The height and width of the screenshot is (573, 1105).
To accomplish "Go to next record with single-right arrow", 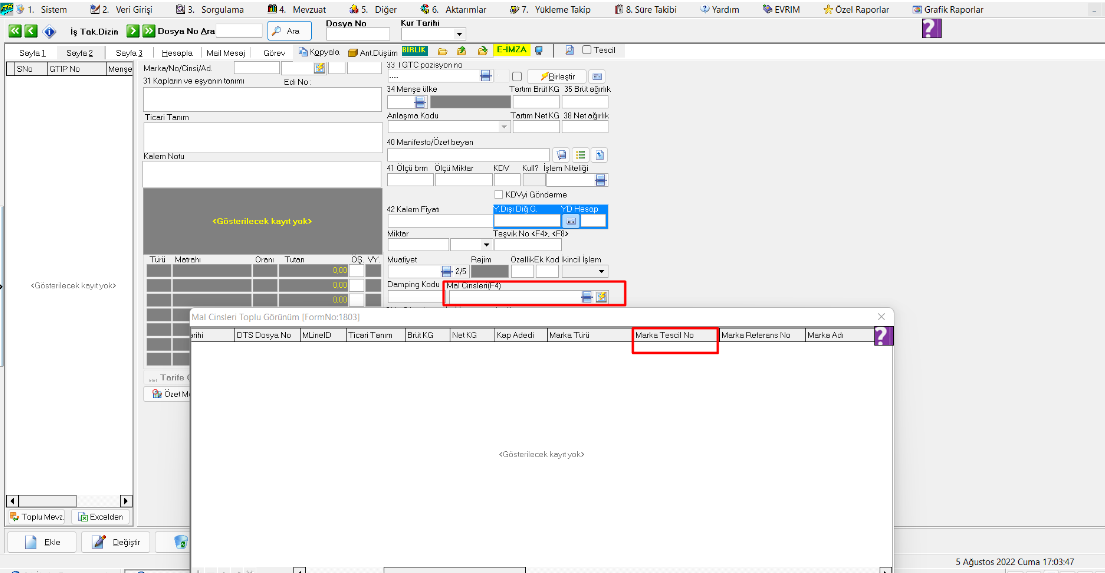I will pyautogui.click(x=132, y=31).
